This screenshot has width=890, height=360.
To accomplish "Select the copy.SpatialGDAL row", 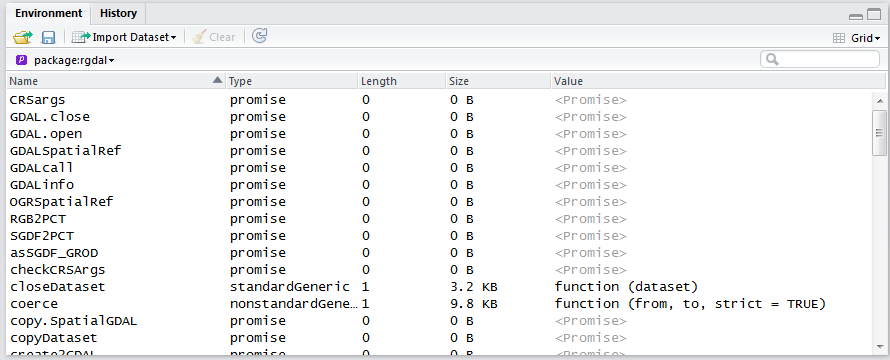I will tap(439, 321).
